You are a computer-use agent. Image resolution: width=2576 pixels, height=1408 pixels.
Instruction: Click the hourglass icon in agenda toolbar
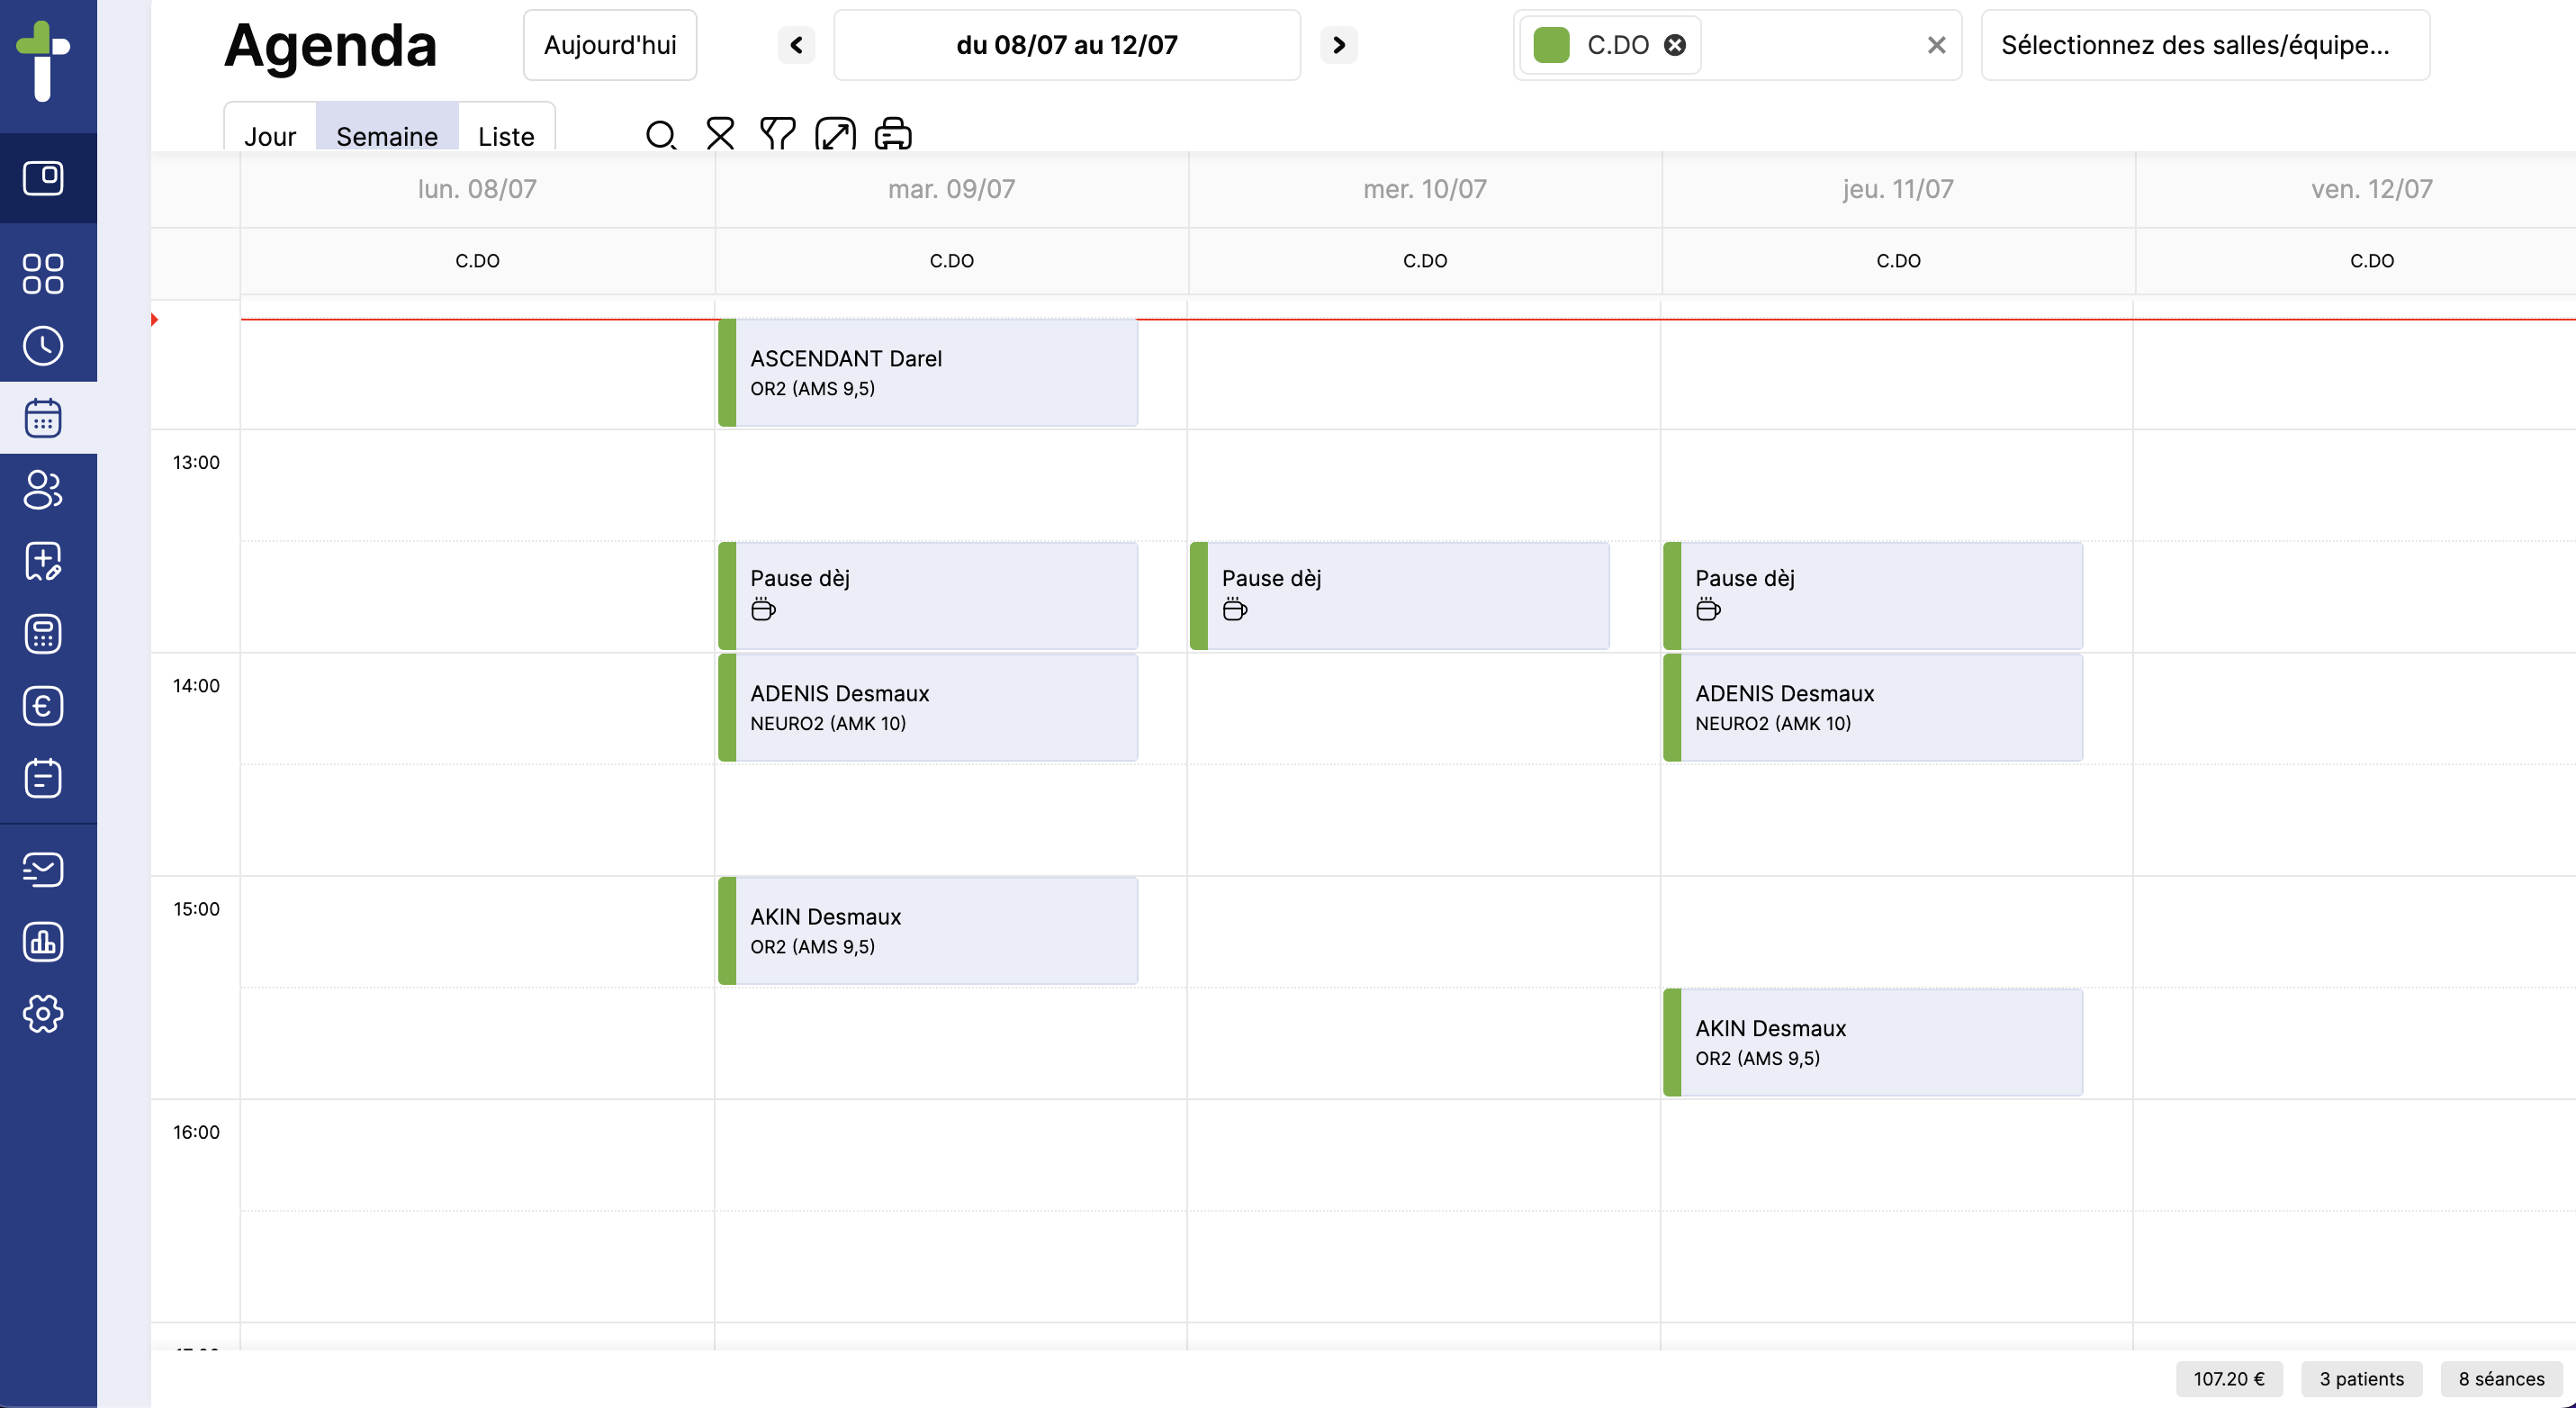[720, 134]
